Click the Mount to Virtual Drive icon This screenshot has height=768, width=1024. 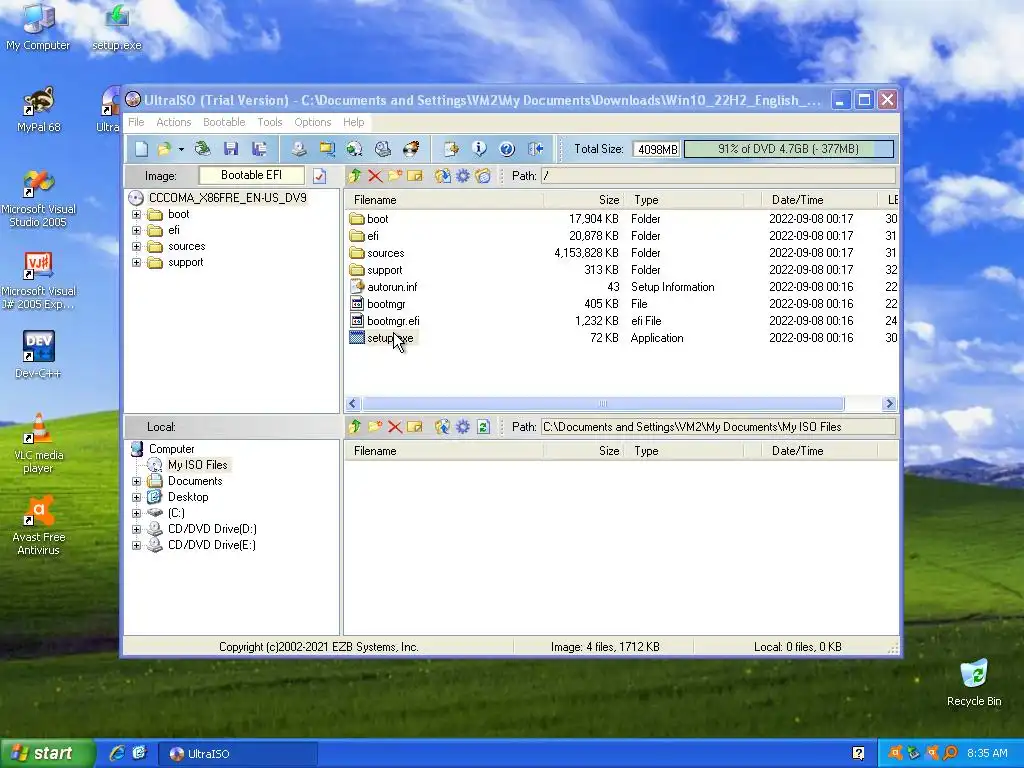tap(383, 149)
